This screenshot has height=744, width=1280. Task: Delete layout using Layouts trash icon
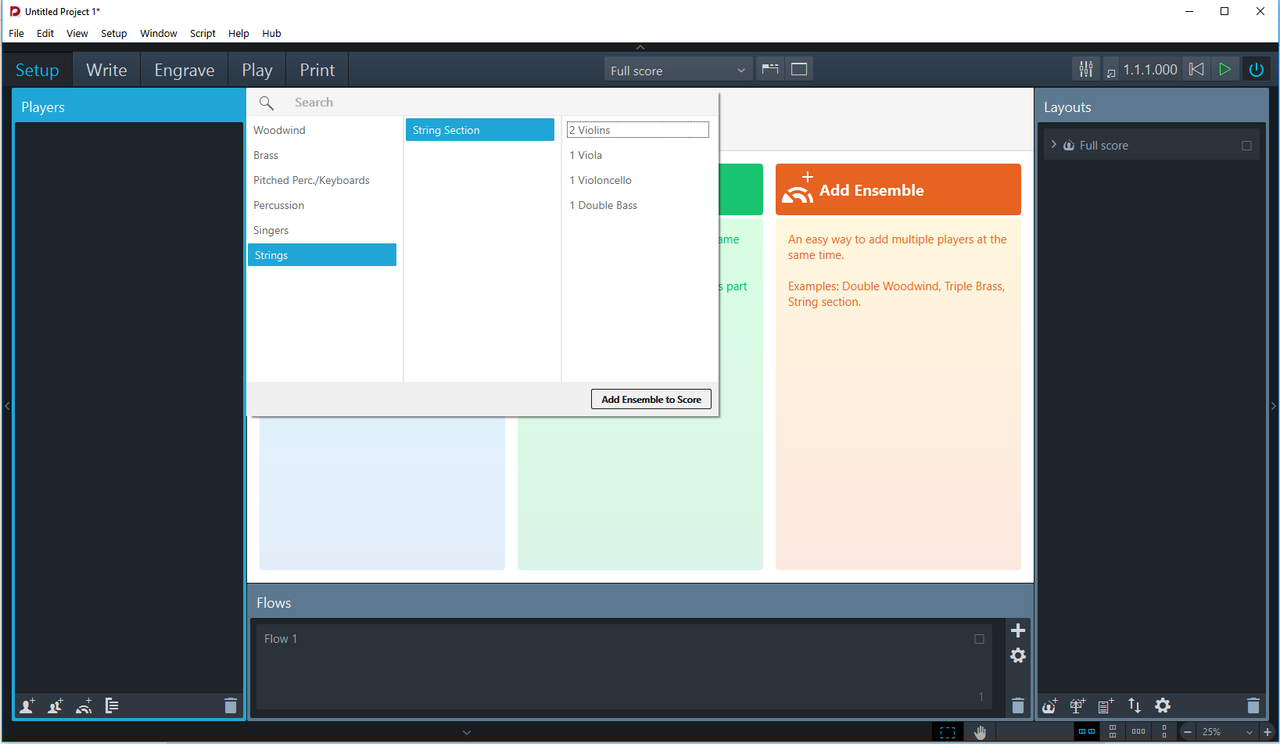click(1254, 706)
